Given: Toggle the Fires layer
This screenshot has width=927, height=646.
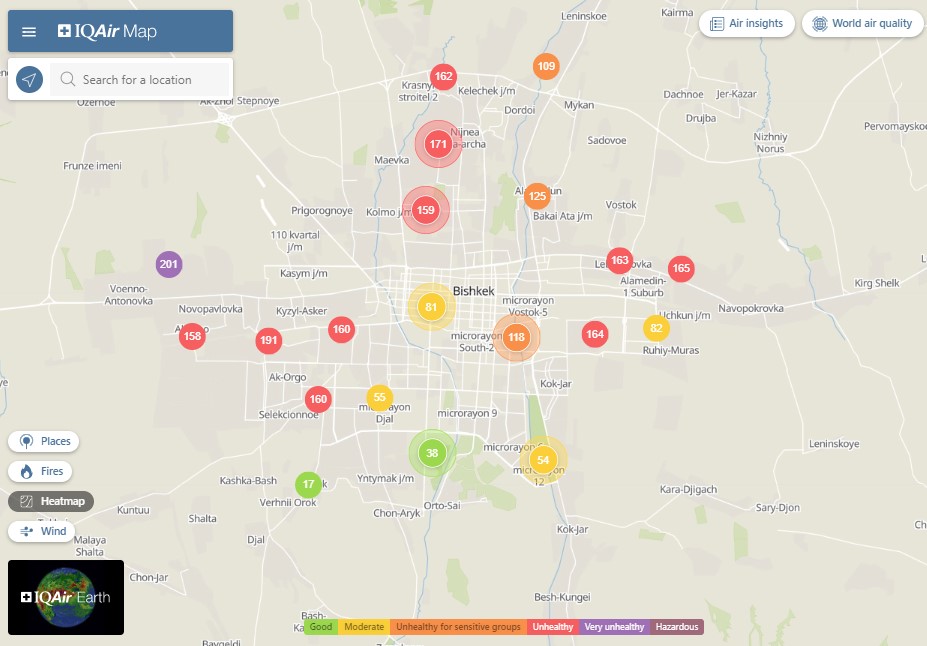Looking at the screenshot, I should click(41, 471).
